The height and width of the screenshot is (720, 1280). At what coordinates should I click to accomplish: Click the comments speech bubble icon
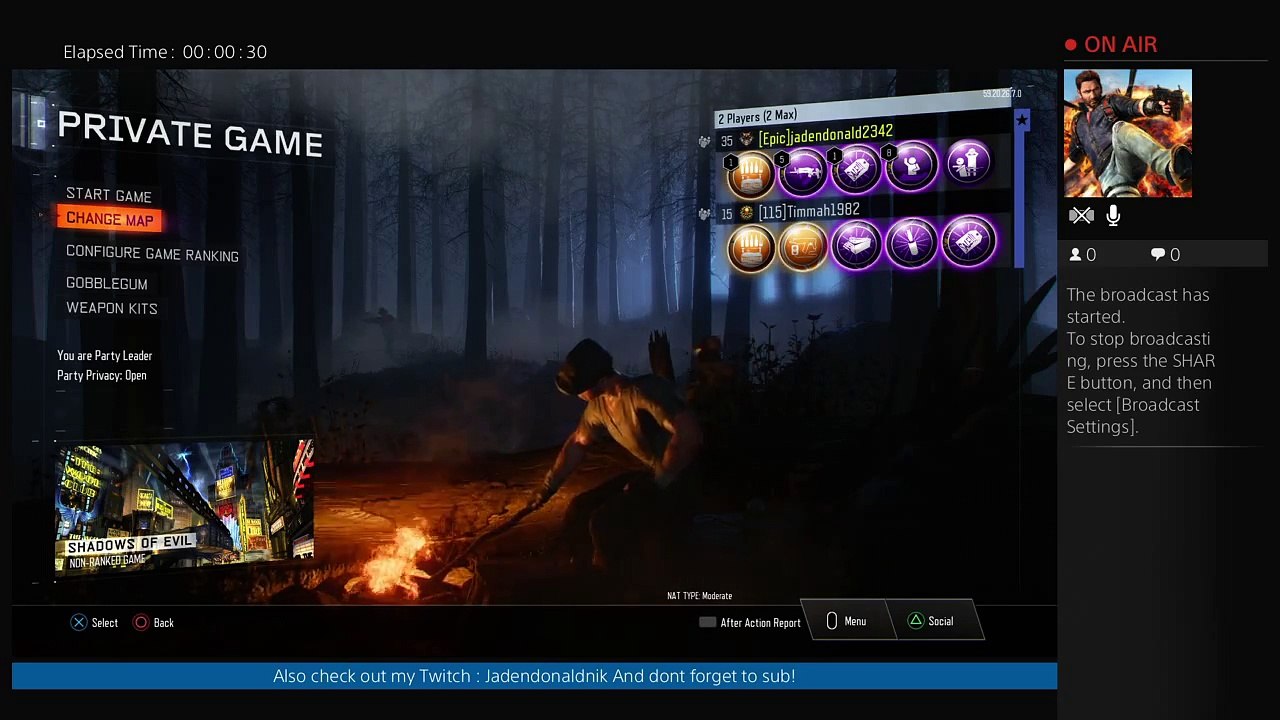(x=1158, y=255)
